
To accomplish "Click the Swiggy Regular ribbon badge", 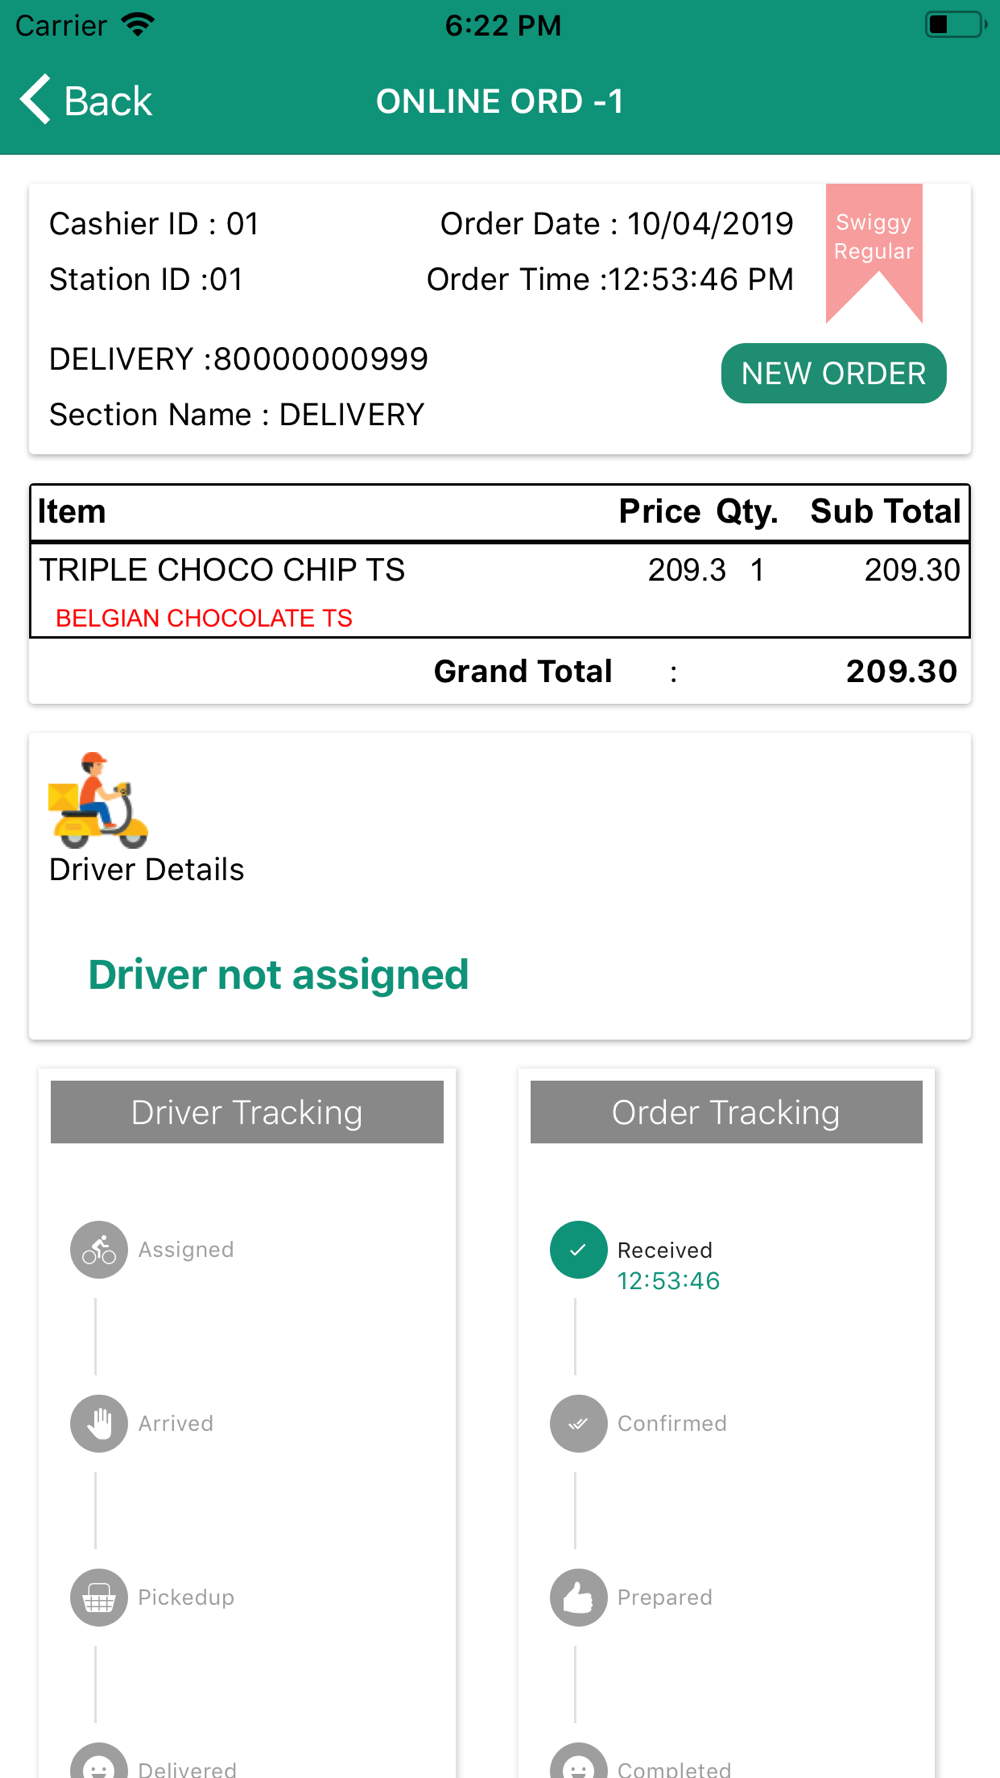I will (874, 252).
